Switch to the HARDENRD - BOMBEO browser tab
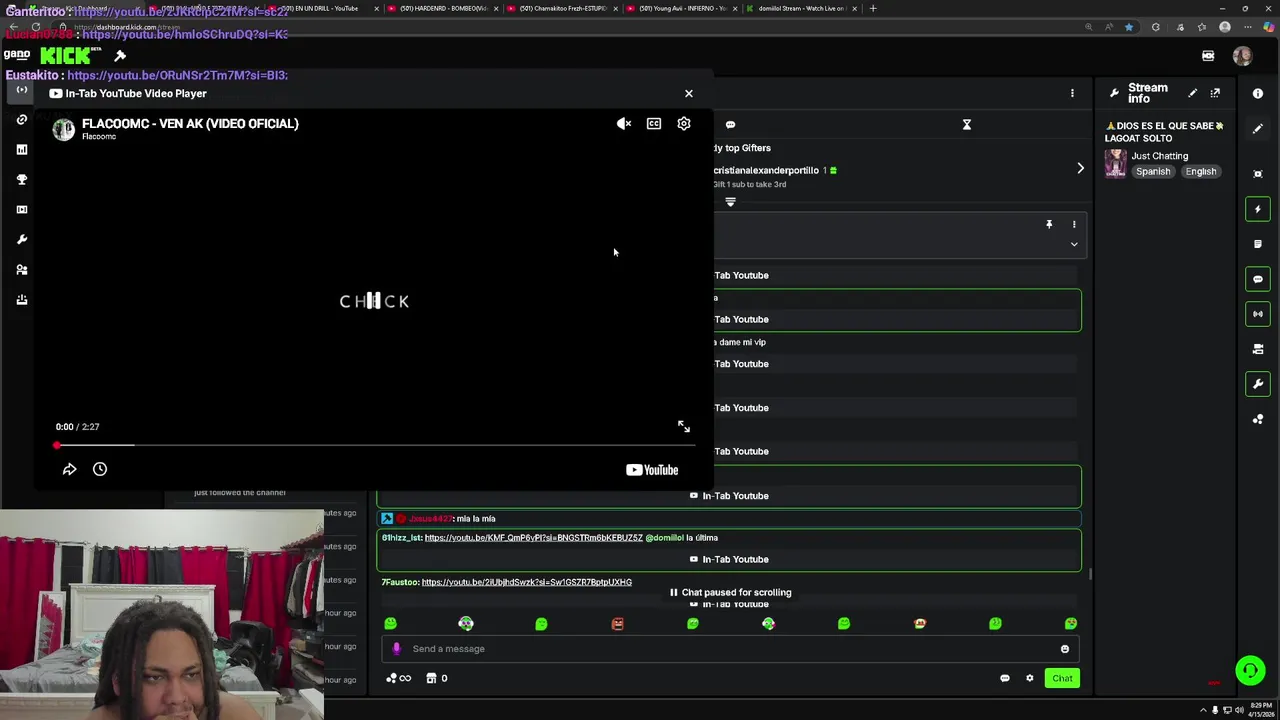The height and width of the screenshot is (720, 1280). click(444, 8)
